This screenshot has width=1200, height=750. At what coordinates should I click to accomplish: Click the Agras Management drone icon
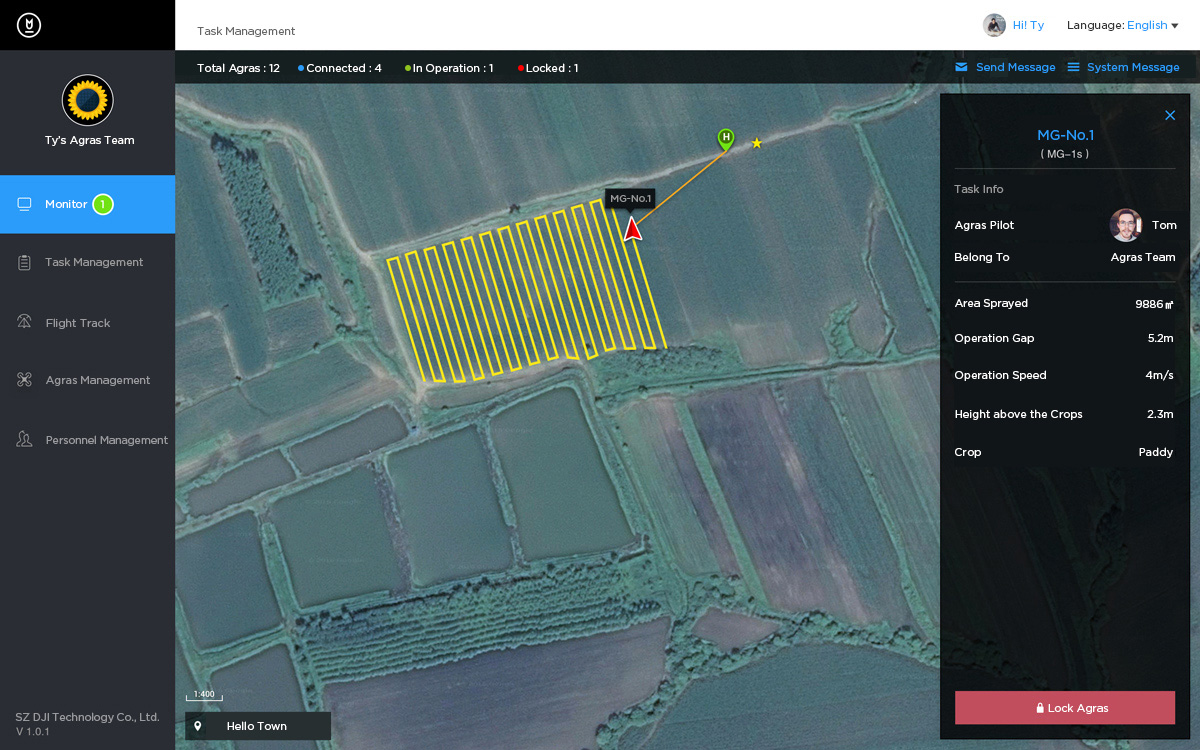click(x=25, y=380)
